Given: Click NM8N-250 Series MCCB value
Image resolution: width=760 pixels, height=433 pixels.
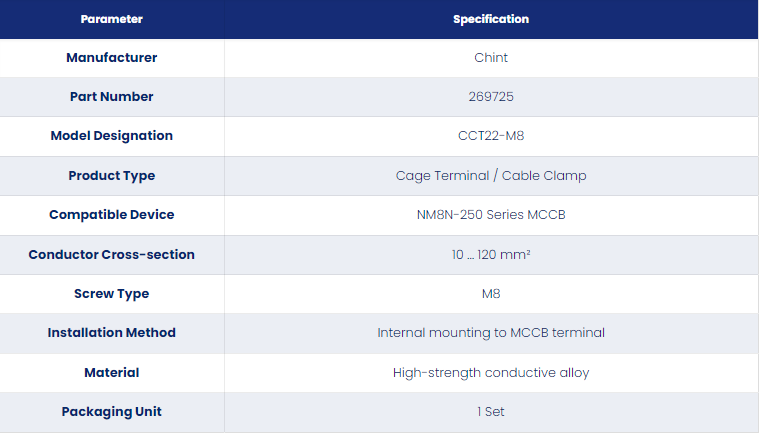Looking at the screenshot, I should (491, 215).
